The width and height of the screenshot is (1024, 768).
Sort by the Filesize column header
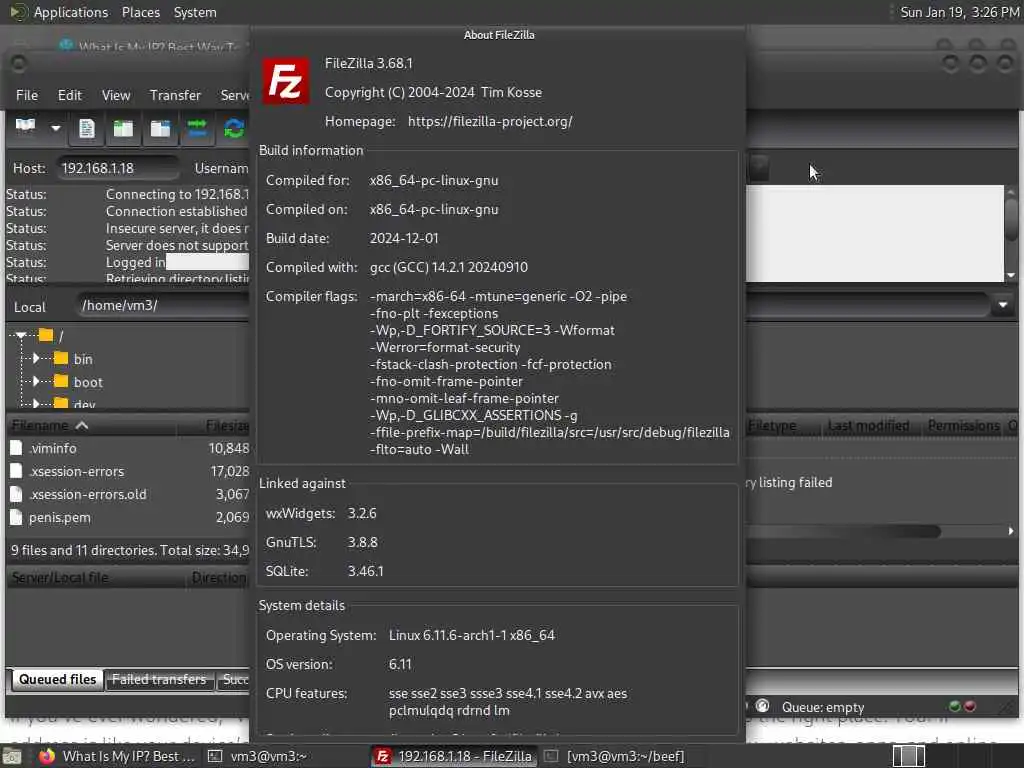coord(214,426)
